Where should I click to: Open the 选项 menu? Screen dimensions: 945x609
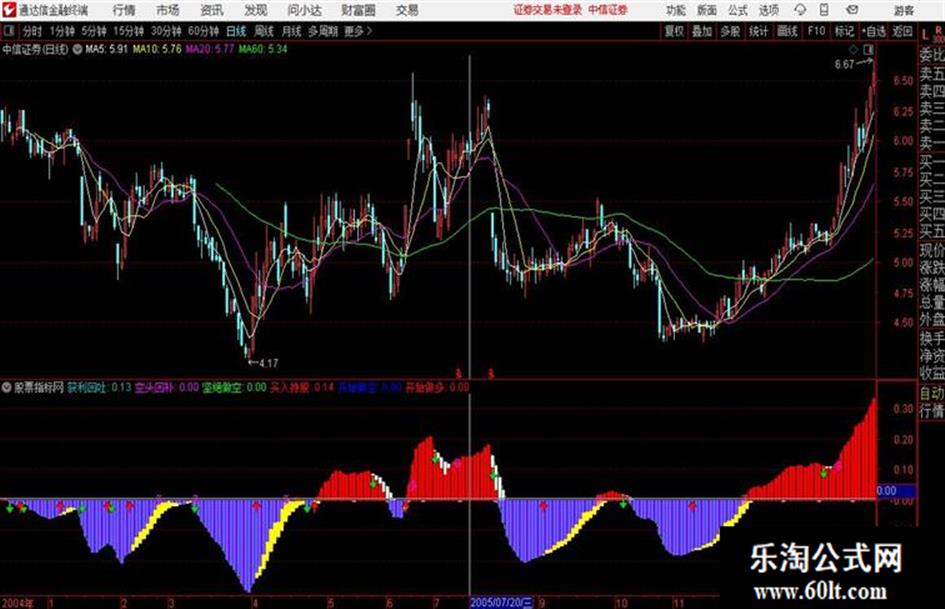coord(768,10)
